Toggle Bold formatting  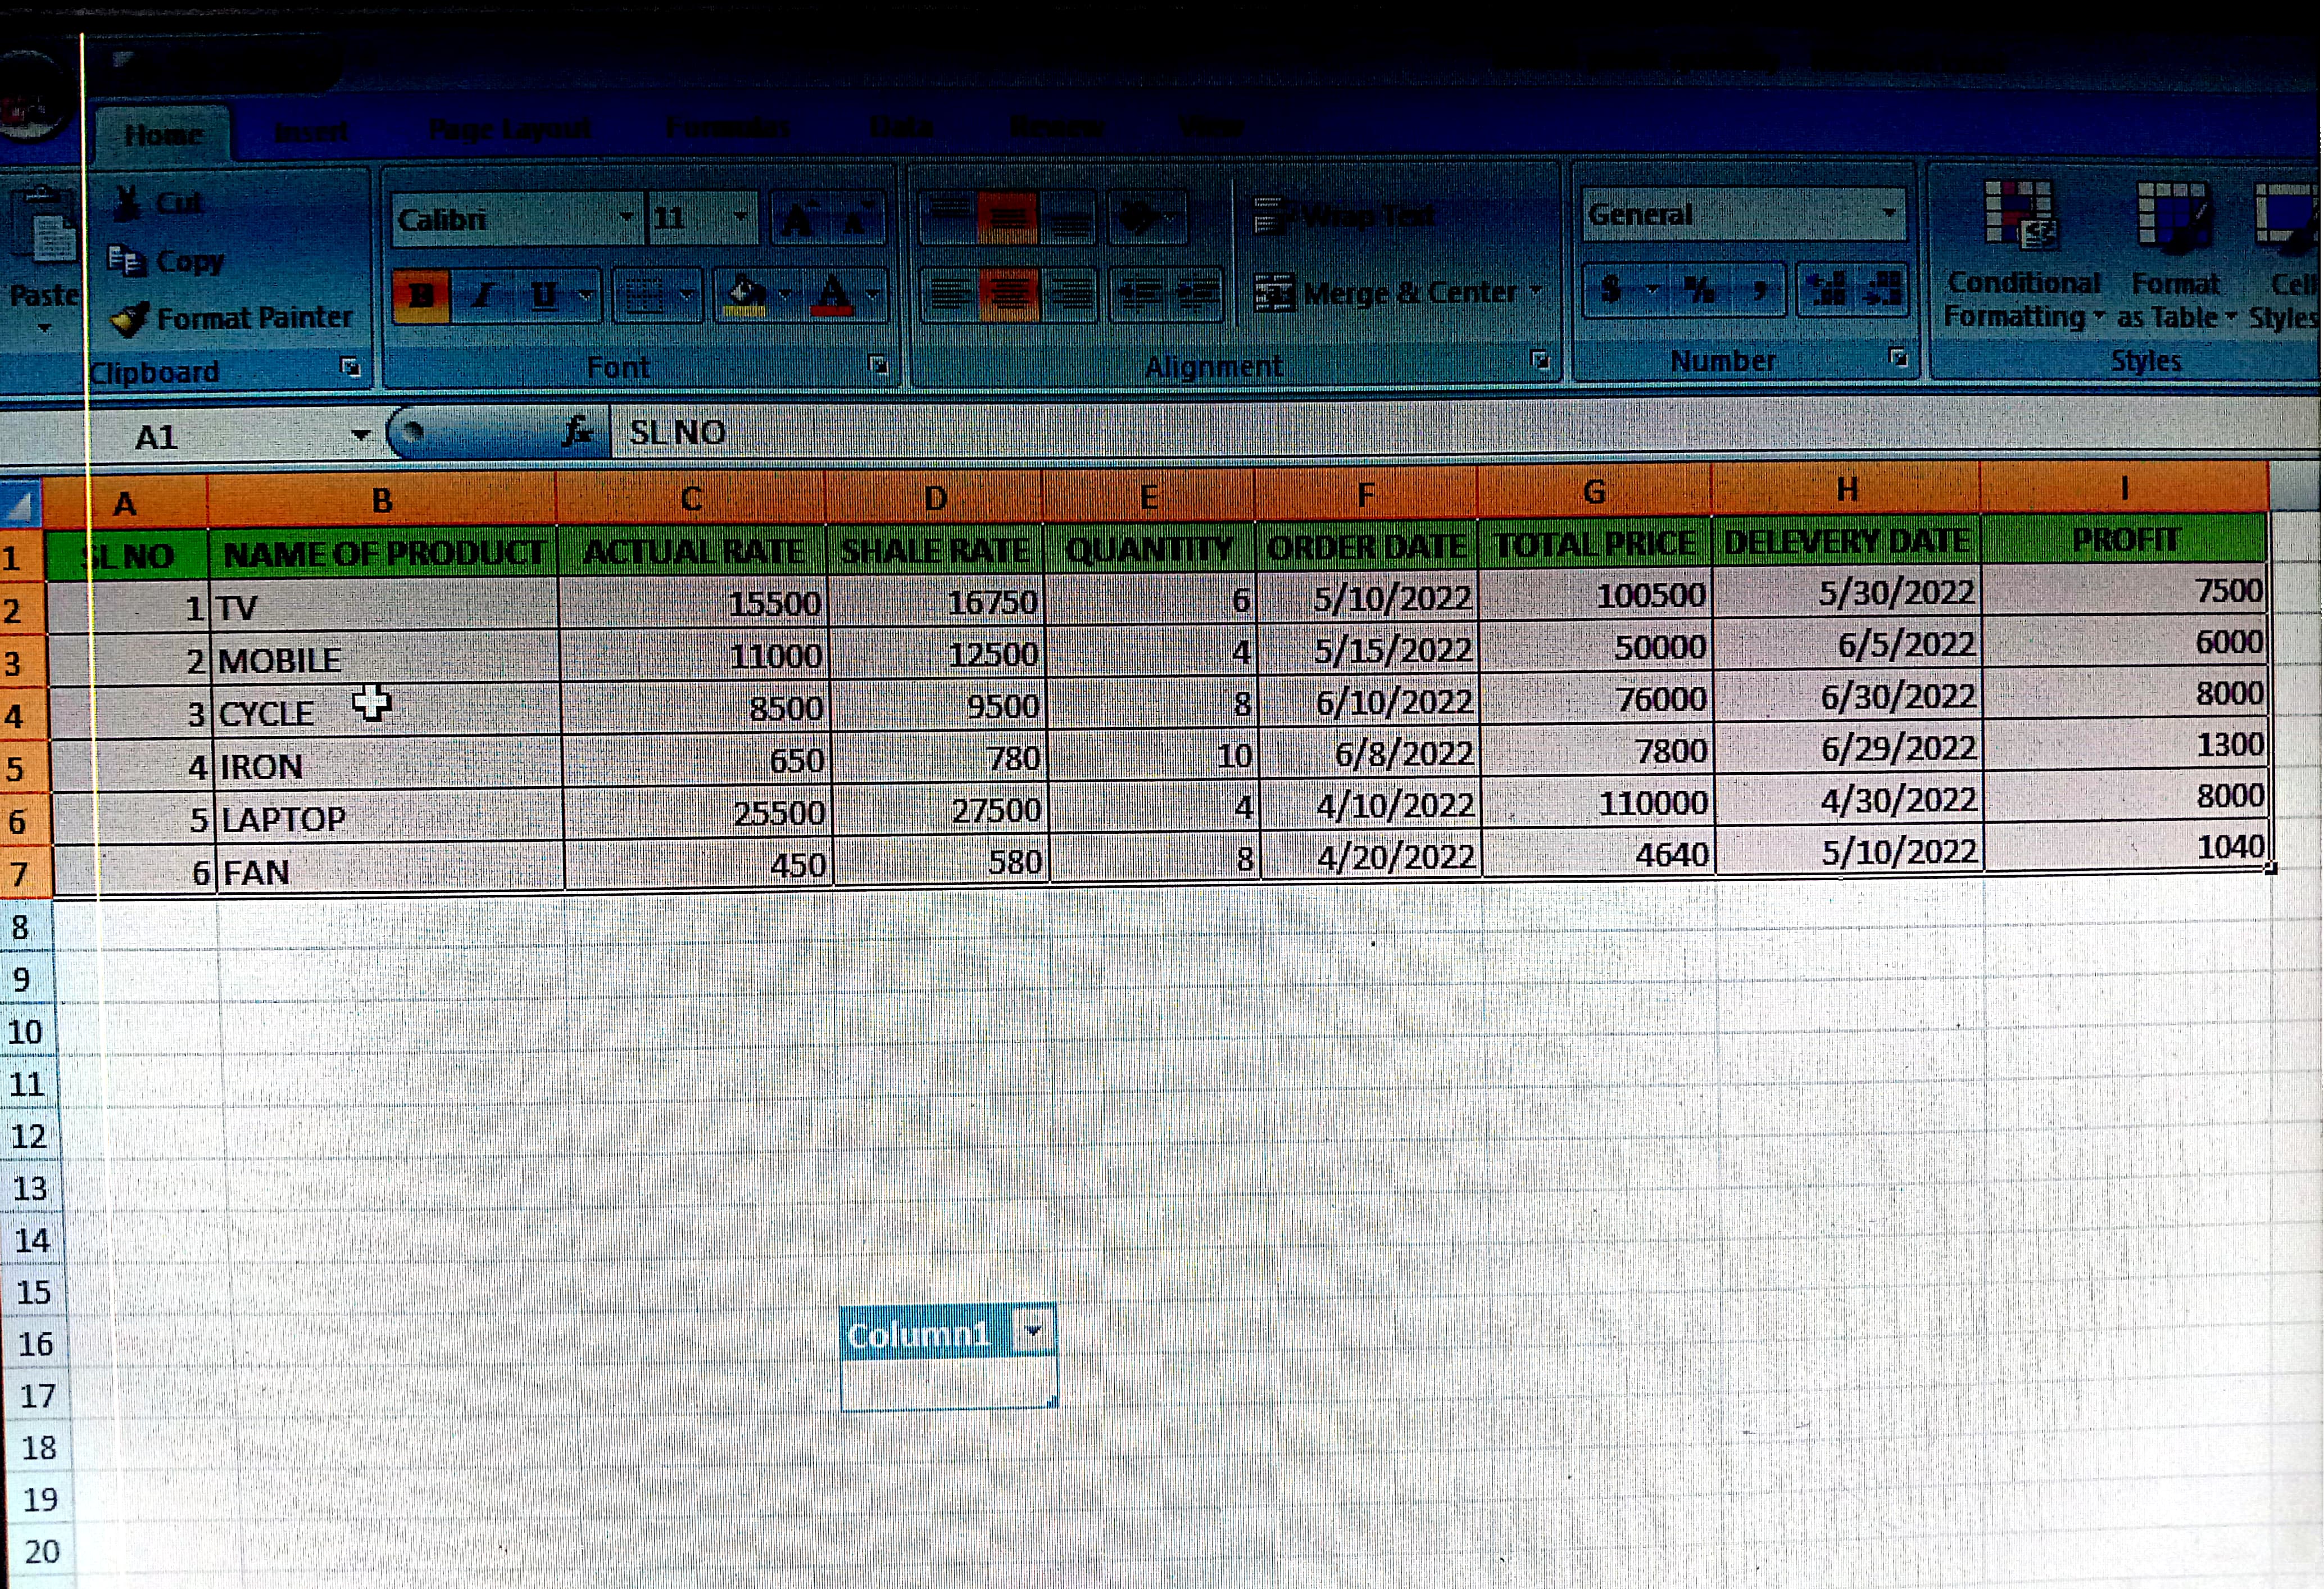coord(422,296)
